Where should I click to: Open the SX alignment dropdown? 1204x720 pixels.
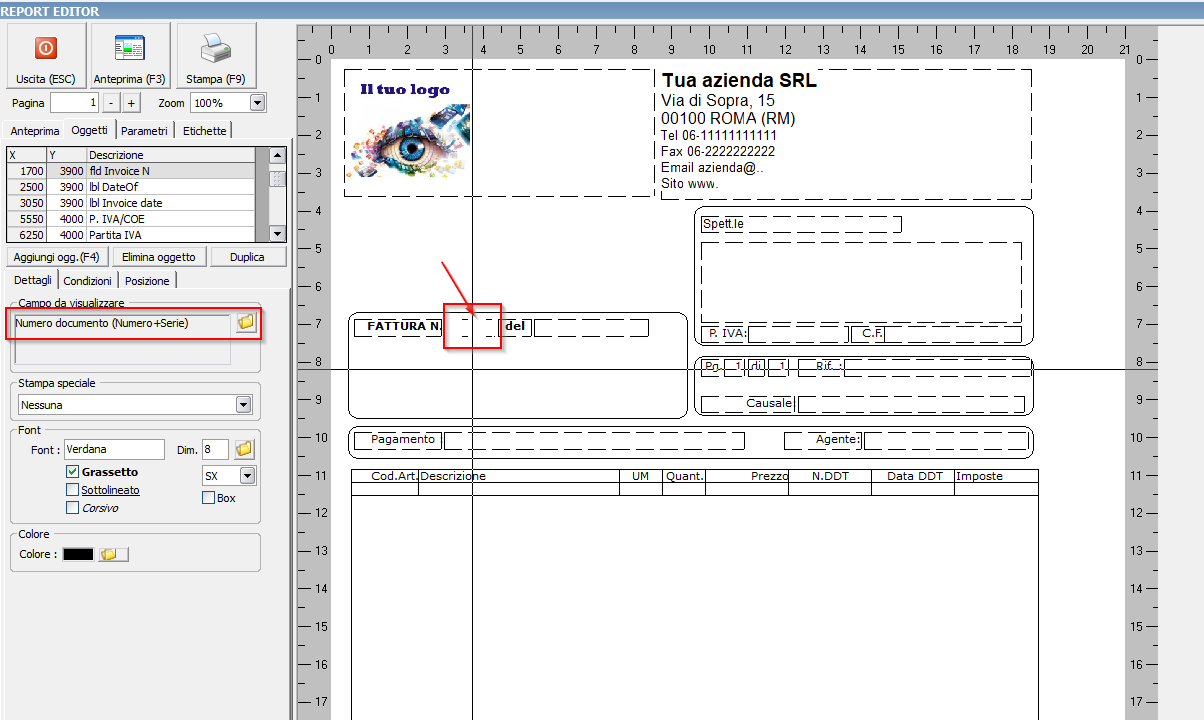[x=247, y=476]
